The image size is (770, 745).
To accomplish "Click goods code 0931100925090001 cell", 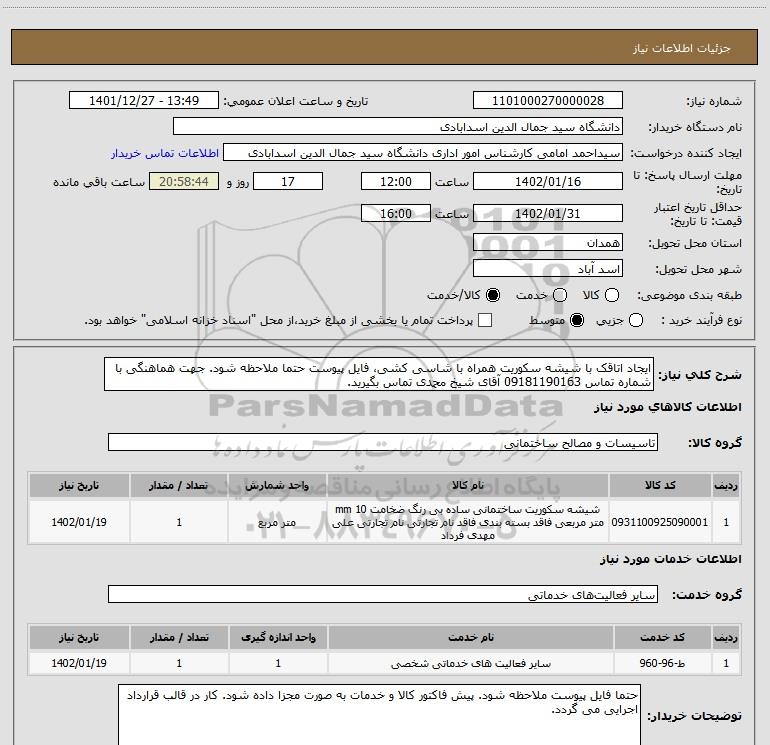I will (660, 522).
